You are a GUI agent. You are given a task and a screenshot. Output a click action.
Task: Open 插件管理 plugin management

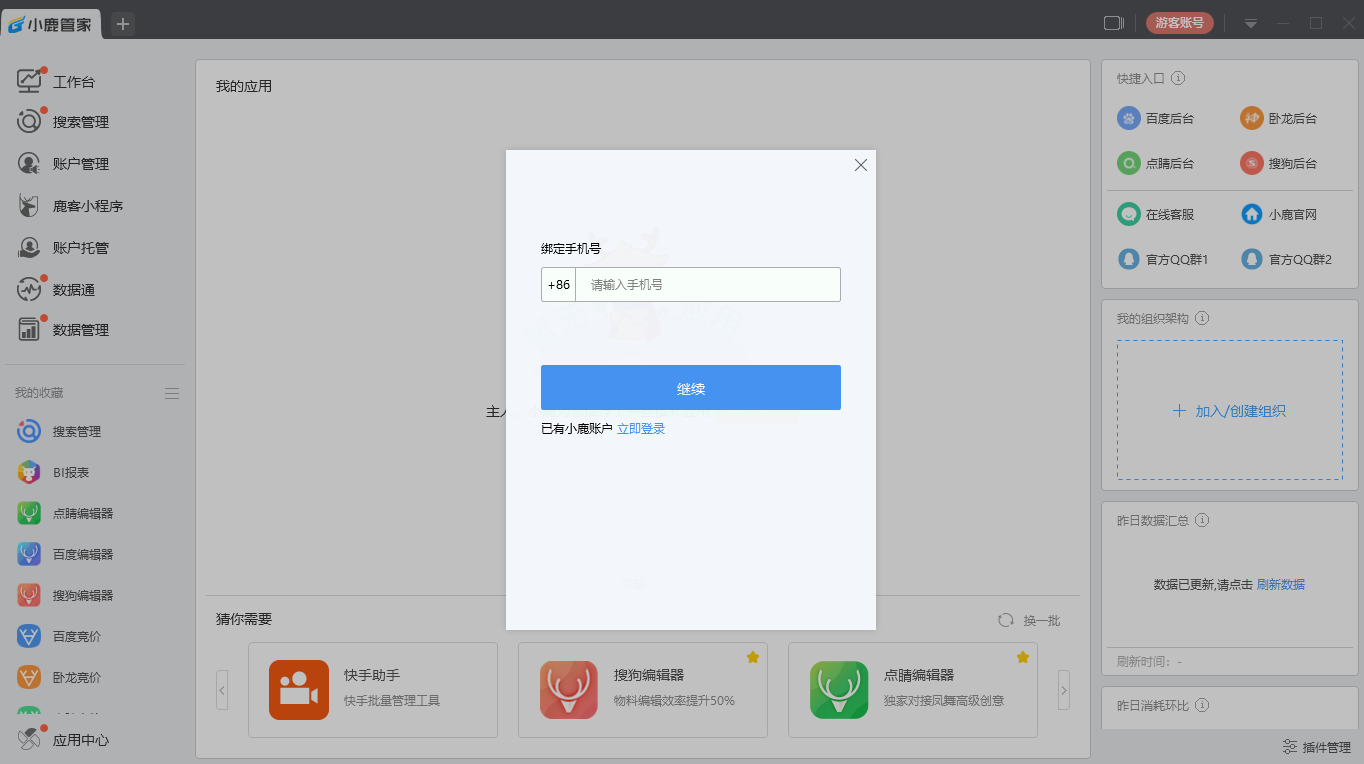(x=1316, y=747)
